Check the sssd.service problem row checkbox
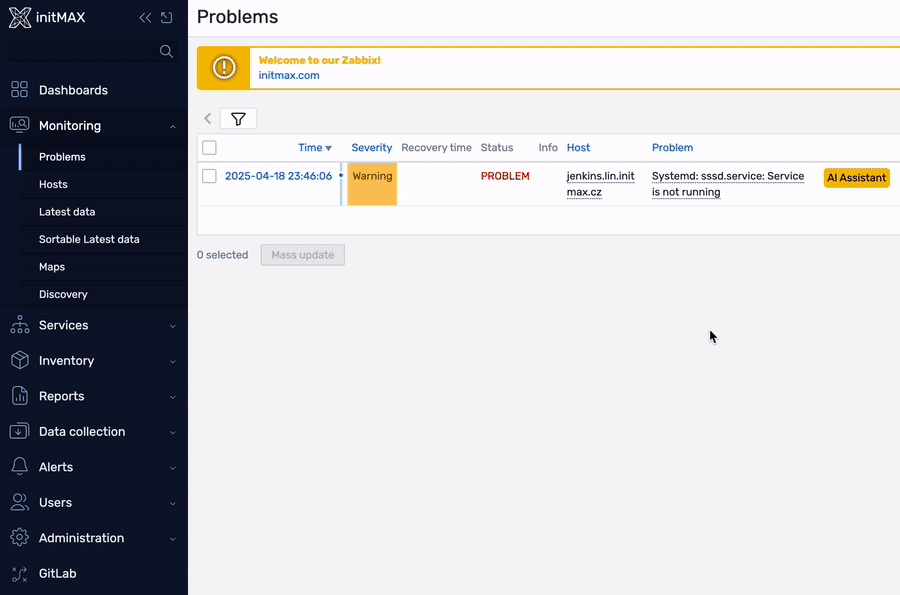 point(209,176)
